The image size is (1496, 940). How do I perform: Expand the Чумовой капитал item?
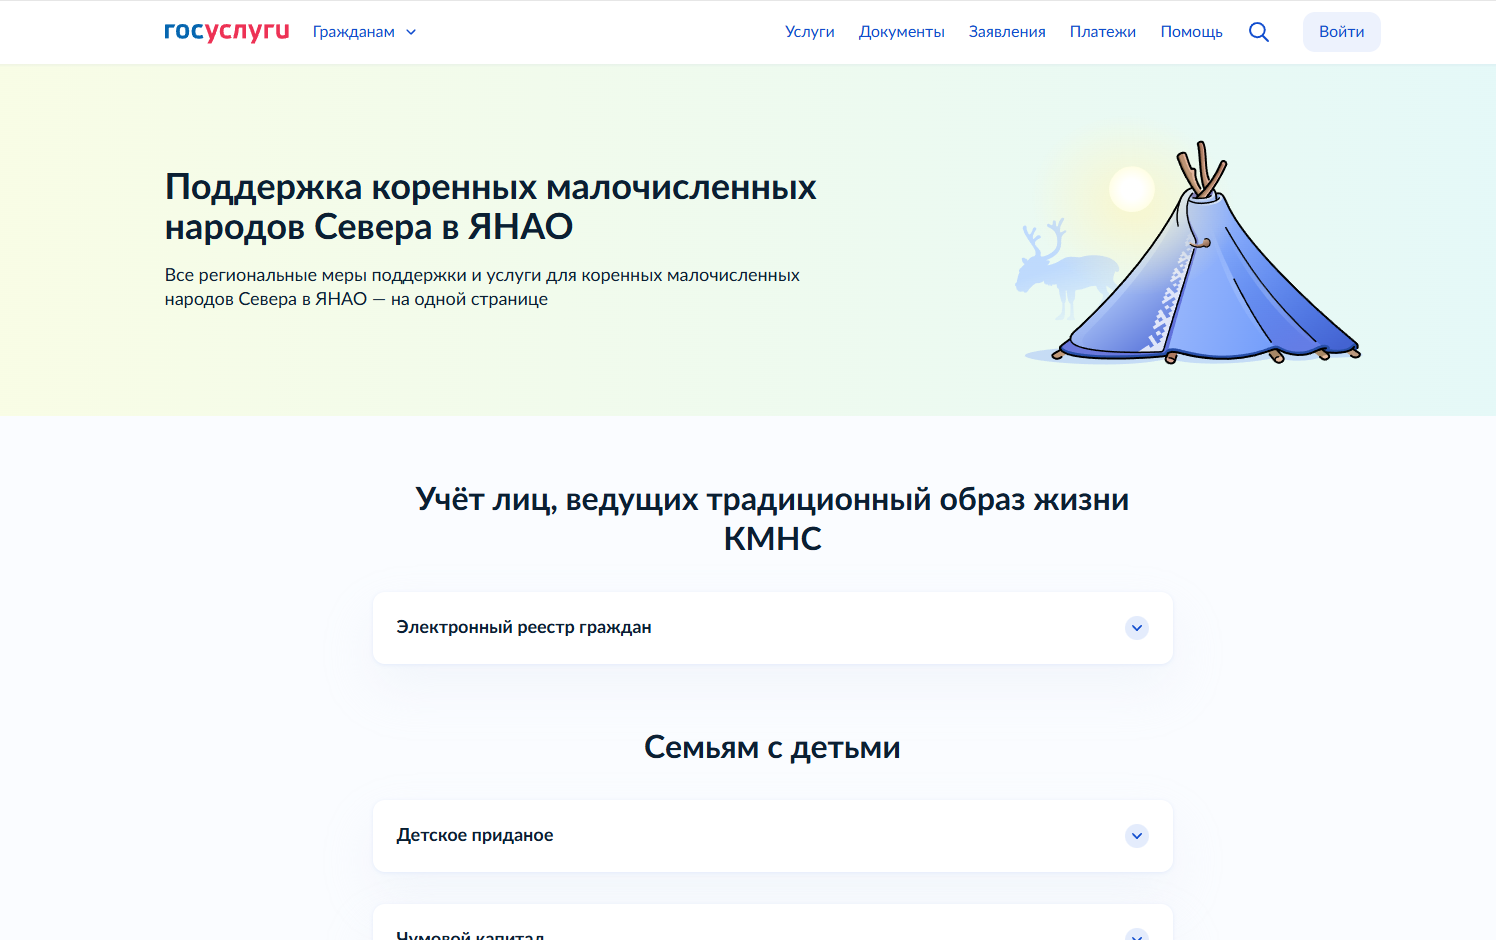point(470,934)
